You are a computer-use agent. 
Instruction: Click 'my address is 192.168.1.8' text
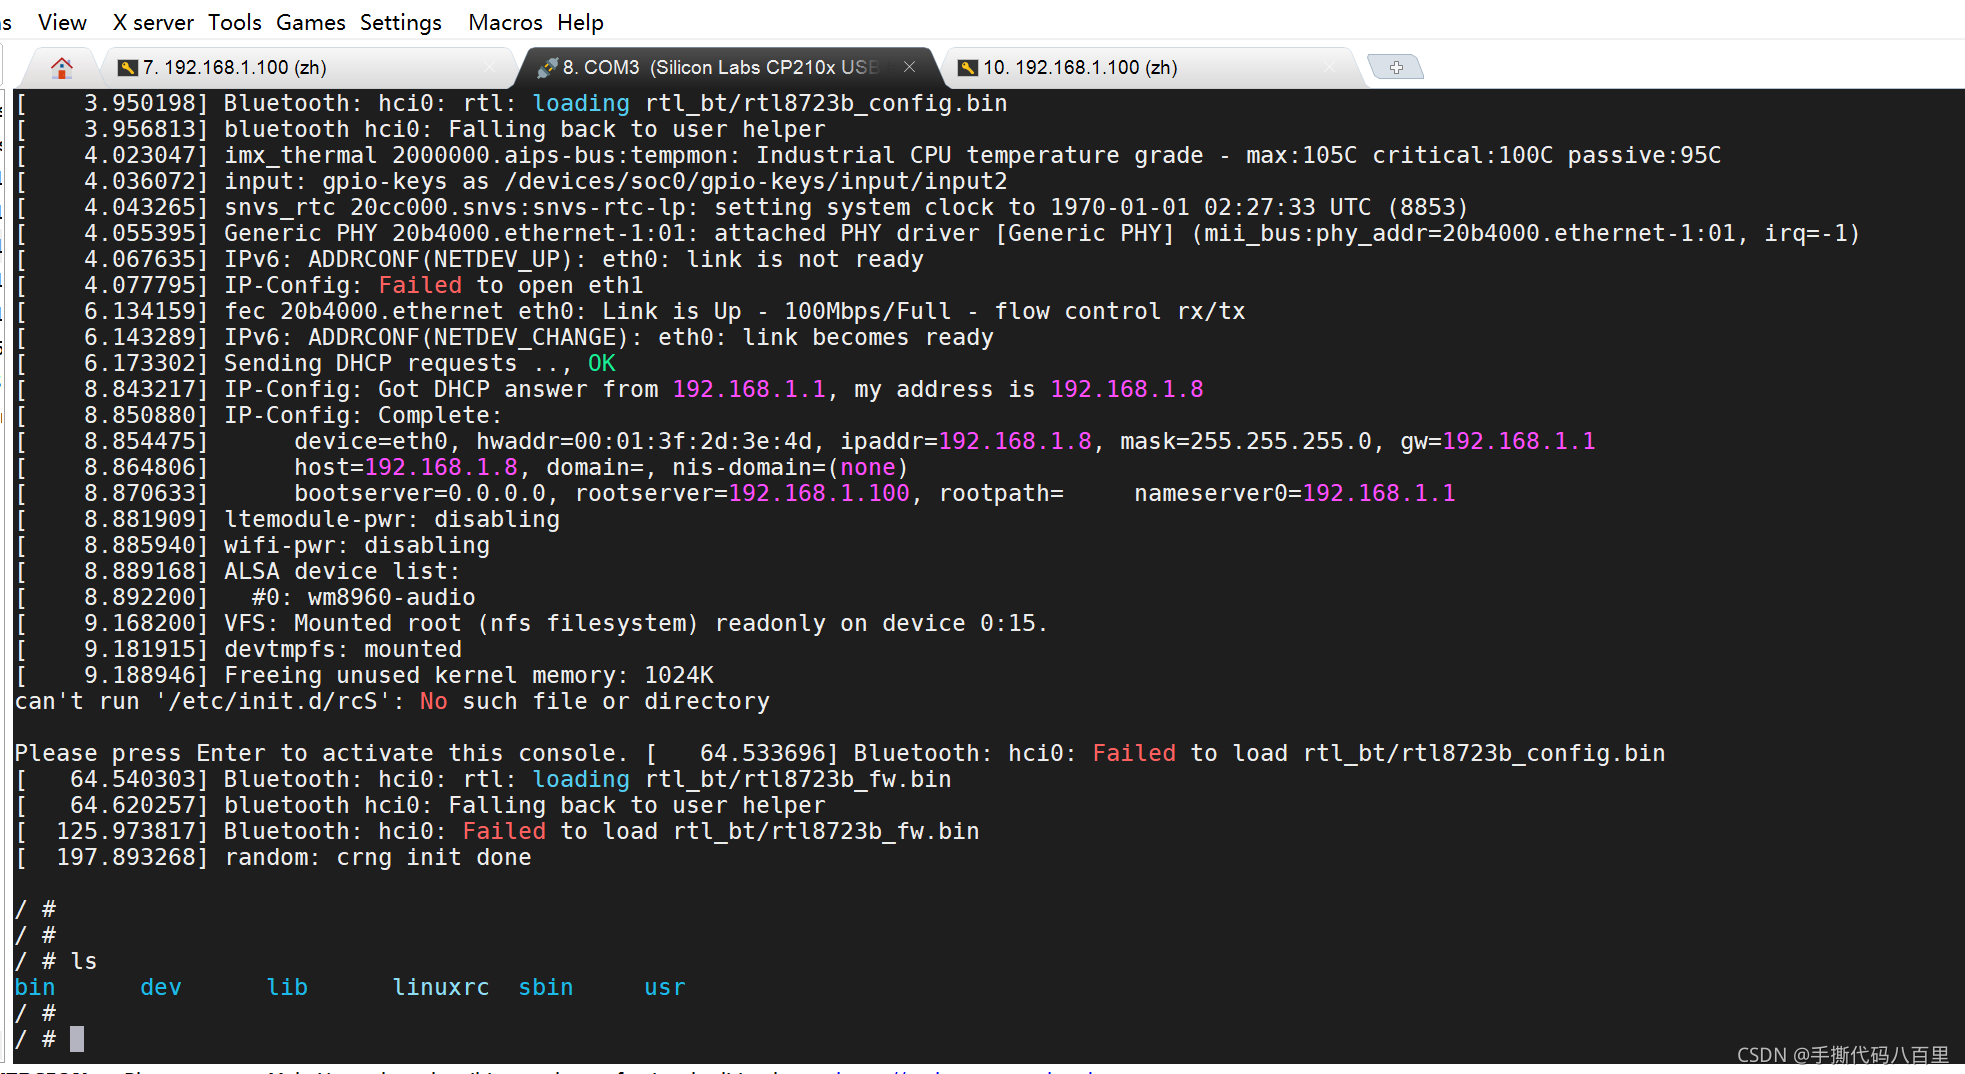coord(1029,389)
